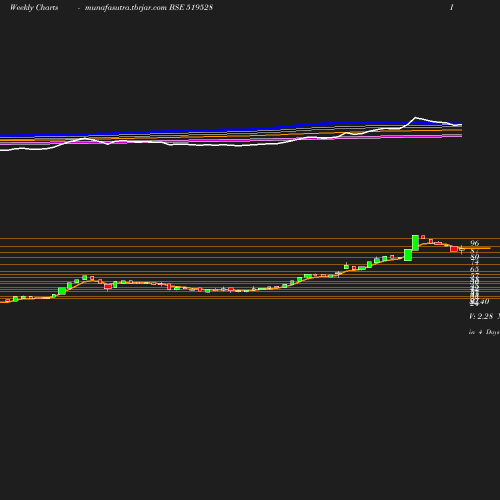Click the "65" price level label

coord(475,269)
